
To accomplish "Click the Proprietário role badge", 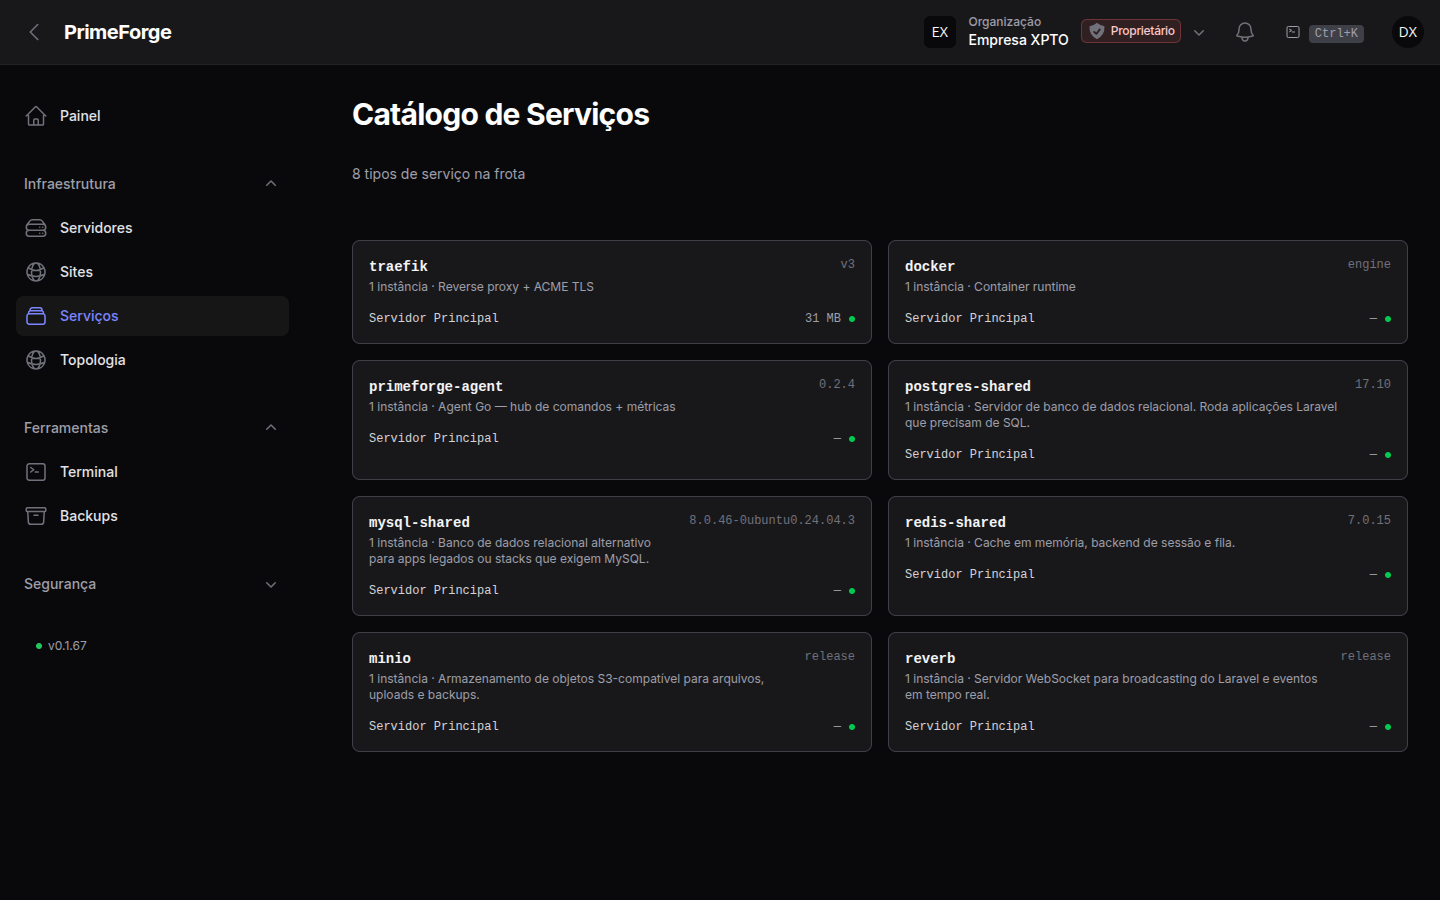I will point(1131,31).
